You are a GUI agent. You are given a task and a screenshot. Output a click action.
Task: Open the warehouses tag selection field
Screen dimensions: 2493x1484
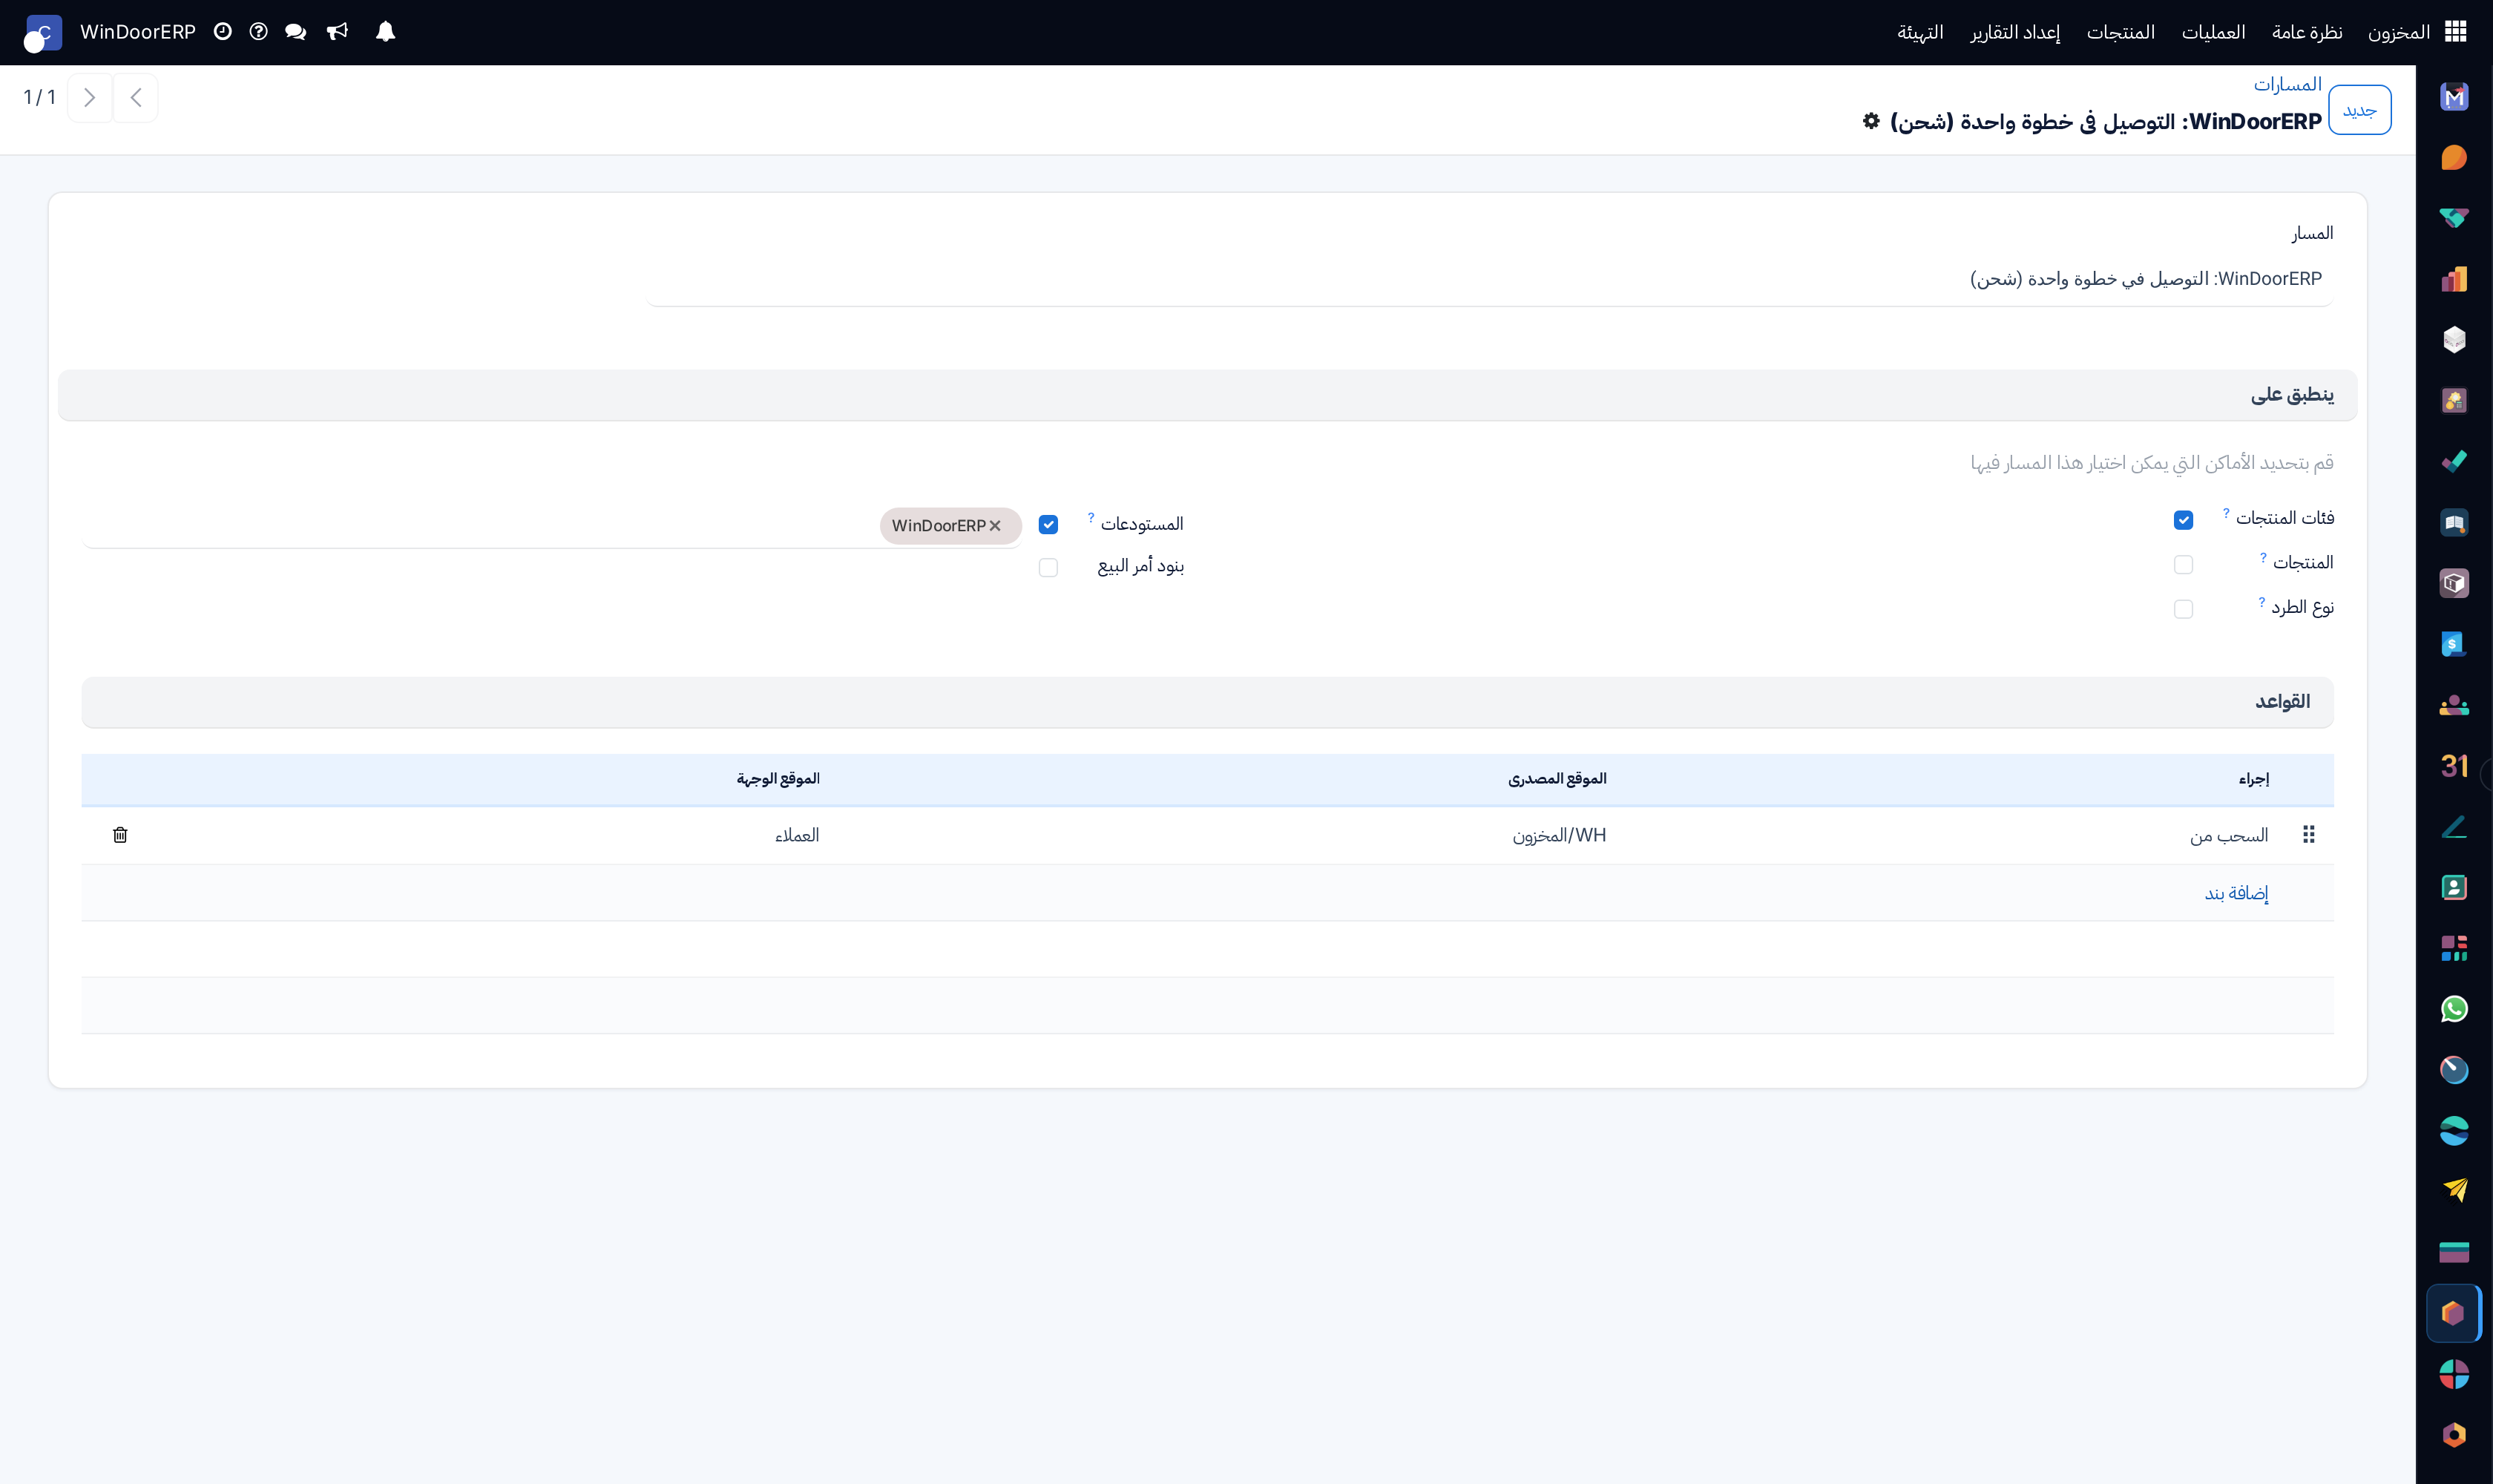(x=551, y=526)
